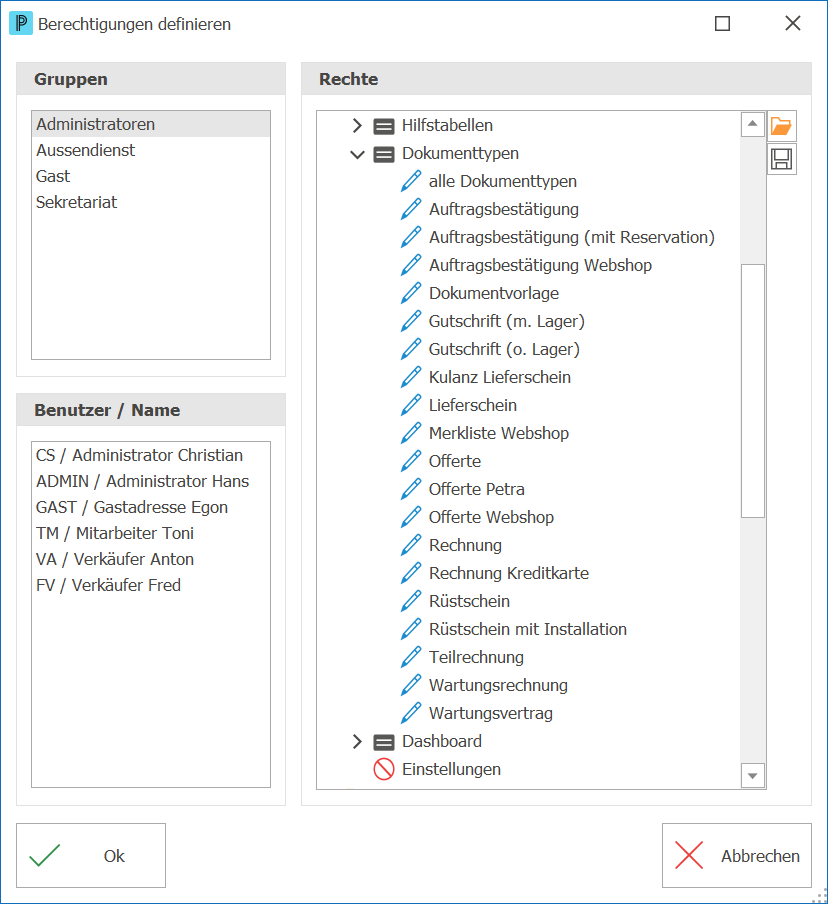This screenshot has height=904, width=828.
Task: Pick the Sekretariat group
Action: 151,202
